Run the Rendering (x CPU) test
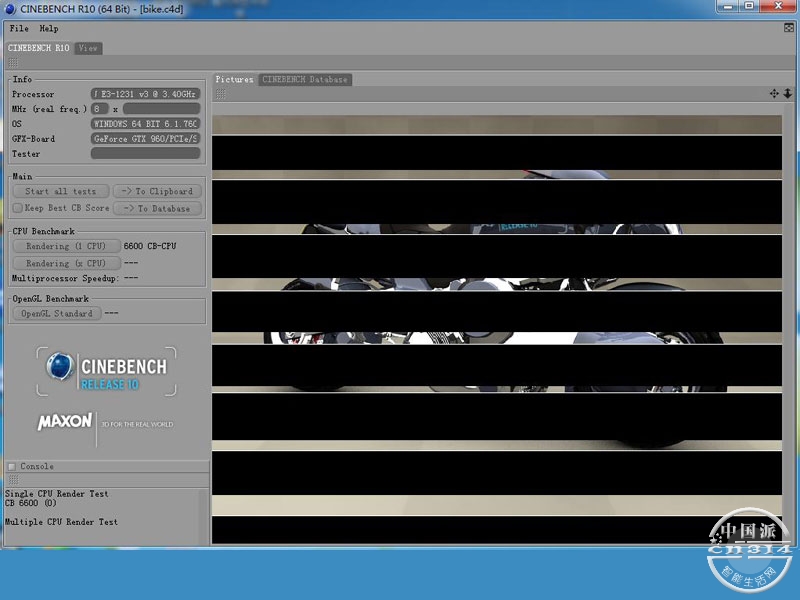This screenshot has width=800, height=600. [66, 263]
